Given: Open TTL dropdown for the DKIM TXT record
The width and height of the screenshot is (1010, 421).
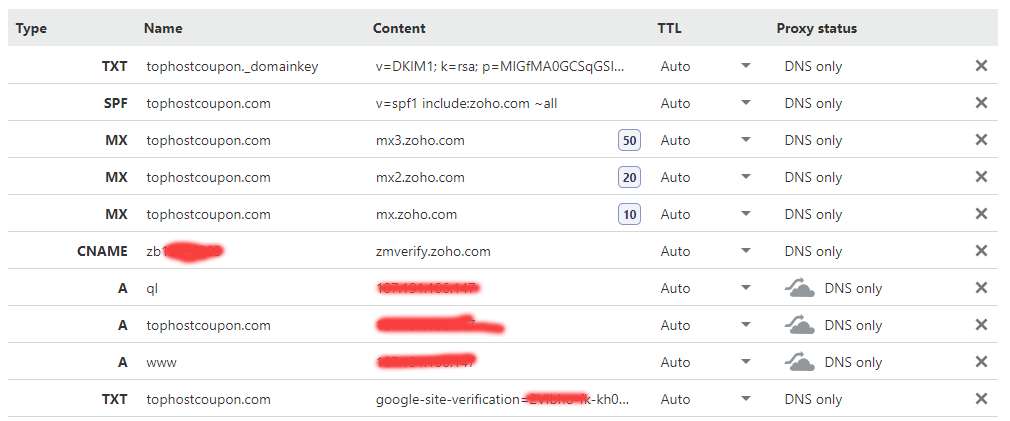Looking at the screenshot, I should click(746, 66).
